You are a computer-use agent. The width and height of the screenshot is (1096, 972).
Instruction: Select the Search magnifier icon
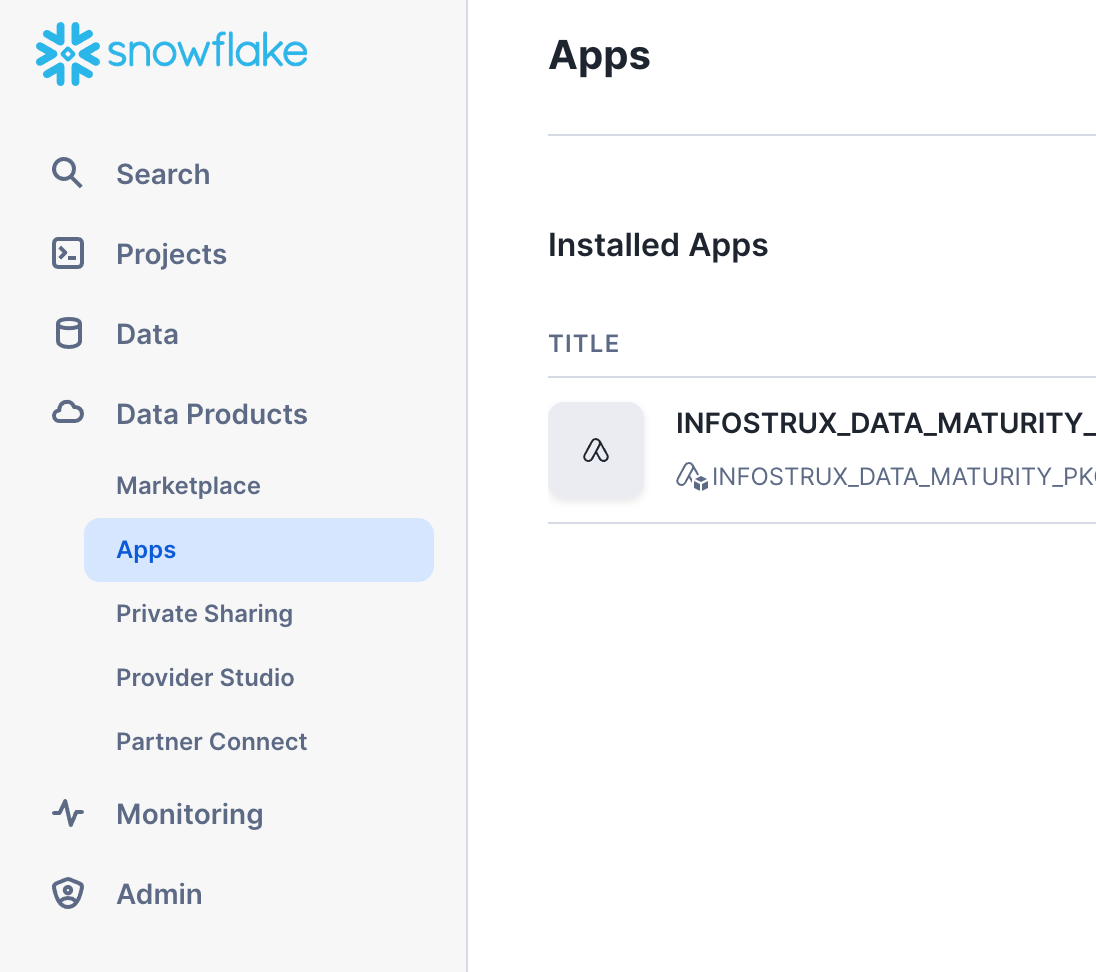(67, 173)
